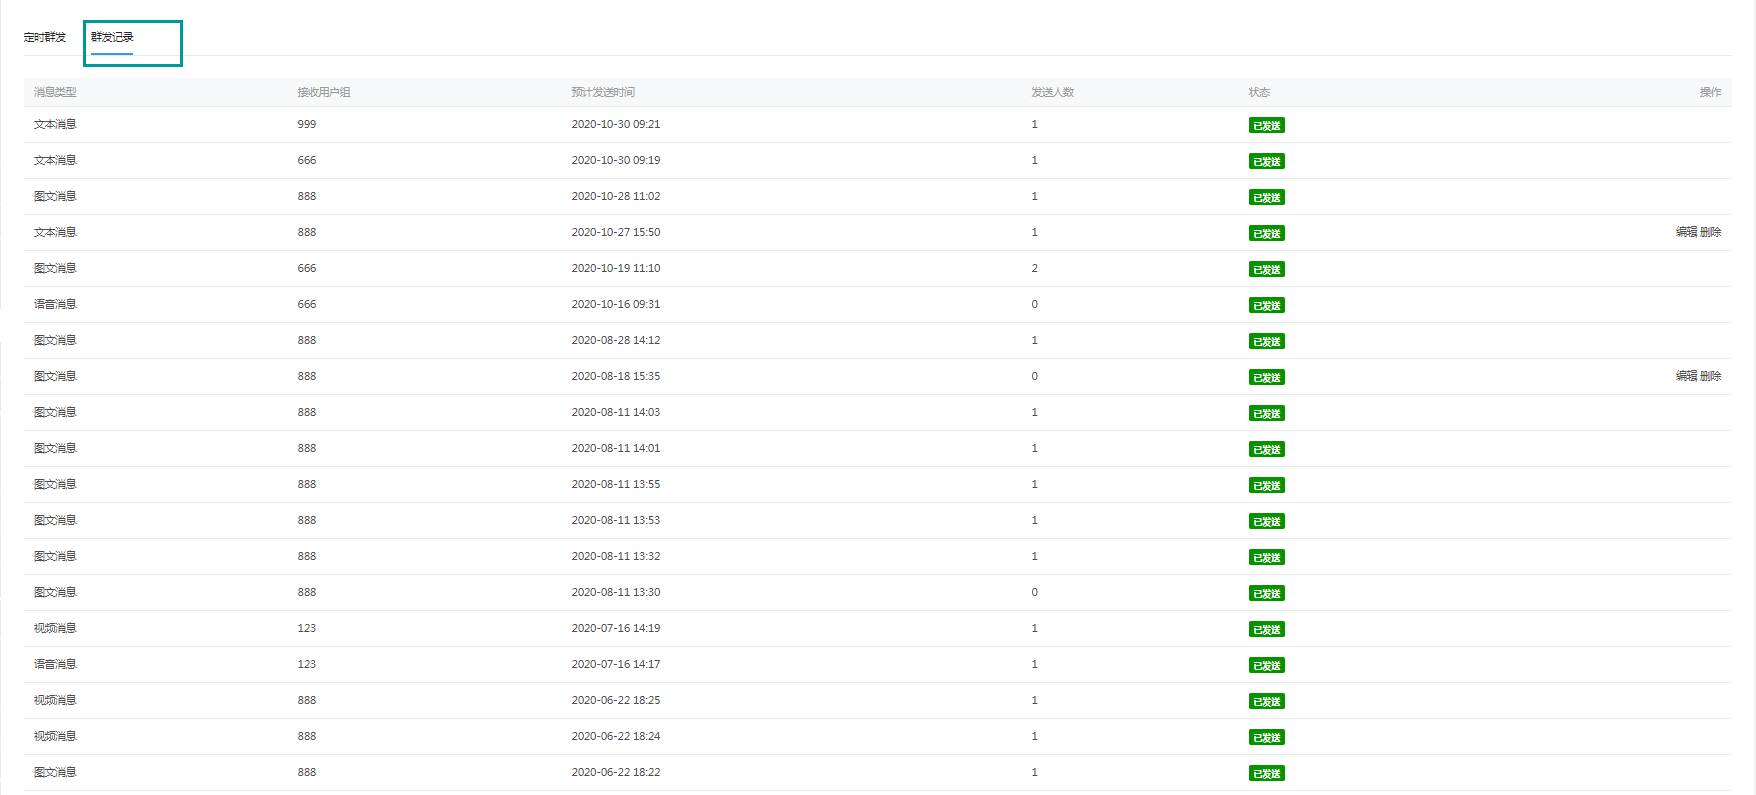Image resolution: width=1756 pixels, height=795 pixels.
Task: Delete the 2020-08-18 15:35 message record
Action: click(1711, 376)
